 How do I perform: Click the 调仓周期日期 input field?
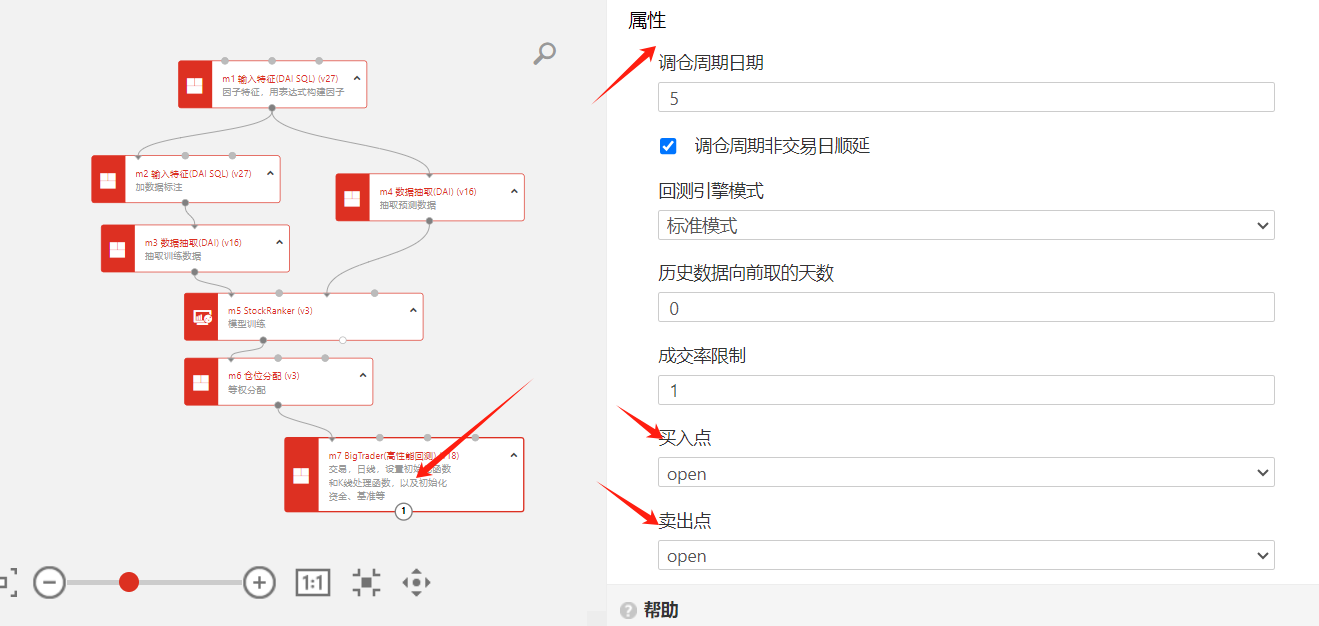tap(965, 98)
